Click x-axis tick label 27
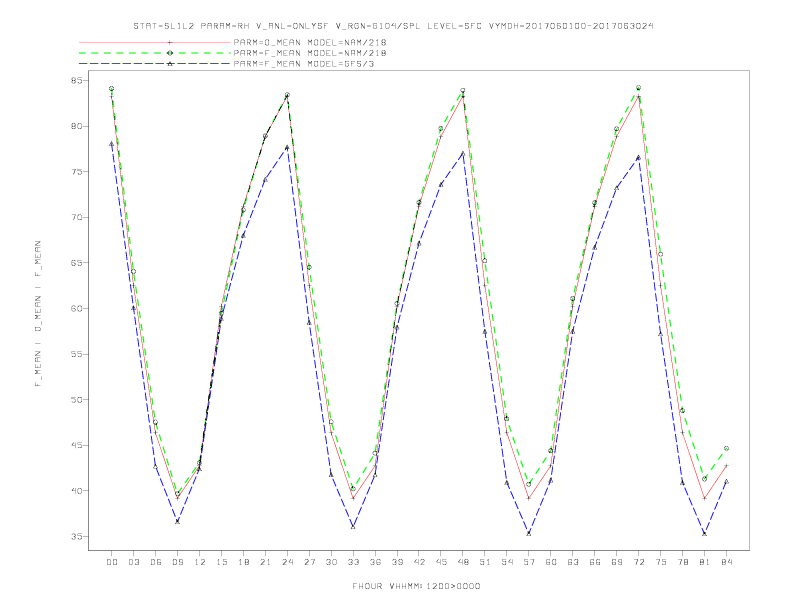 click(310, 562)
